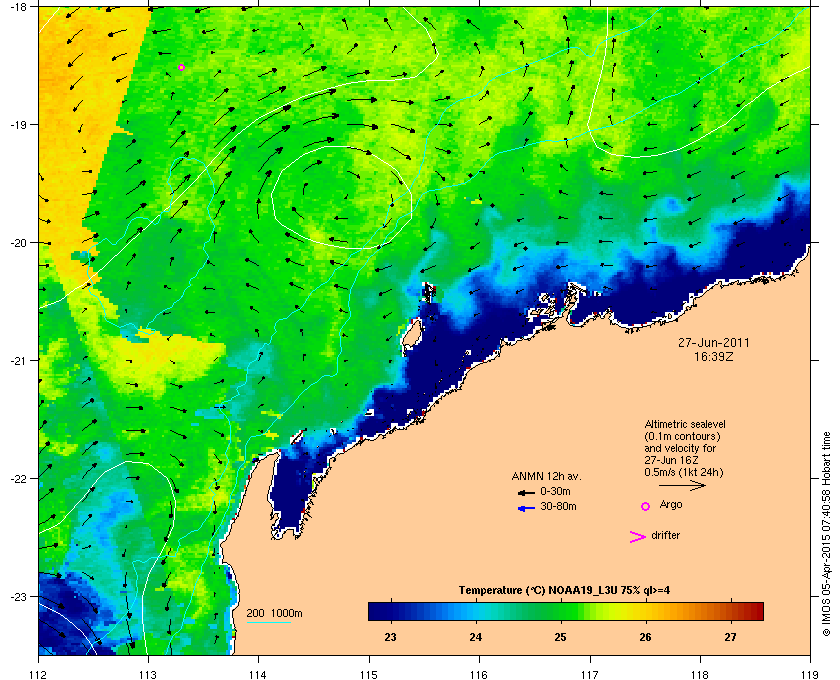Click the time label 16:39Z
This screenshot has height=680, width=840.
[x=714, y=356]
